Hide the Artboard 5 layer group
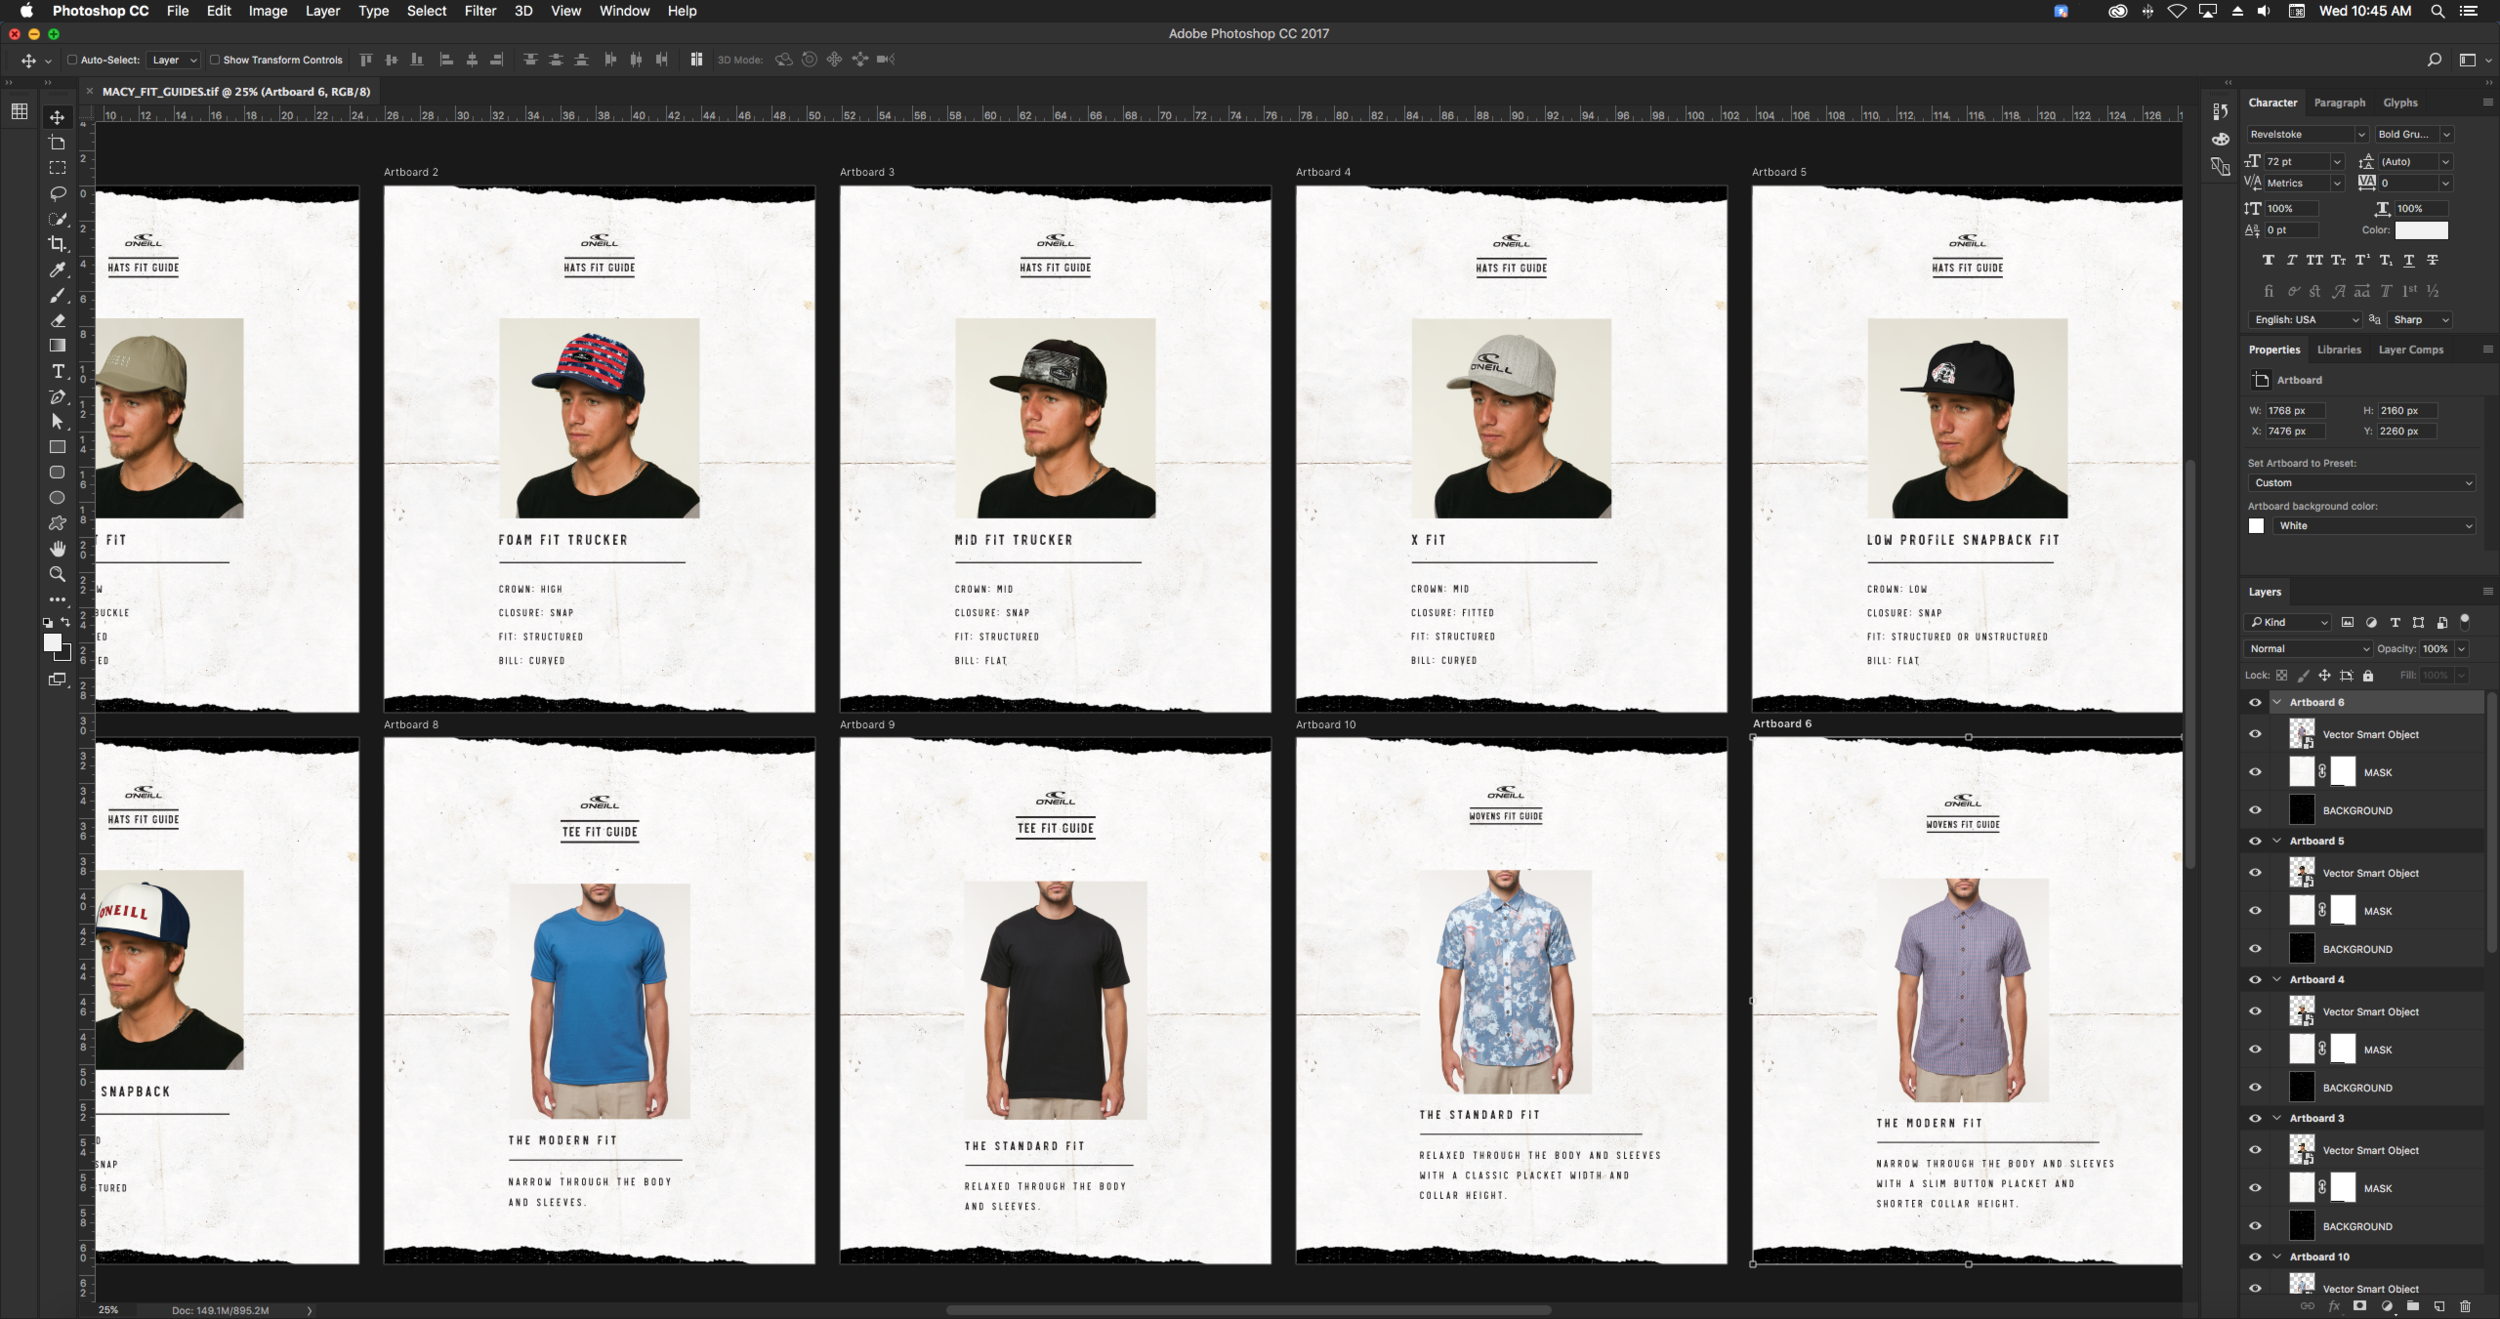2500x1319 pixels. point(2255,841)
